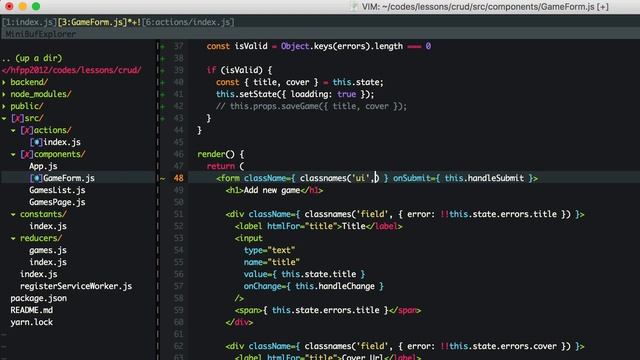Place cursor on 'const isValid' line
This screenshot has width=640, height=360.
pos(318,46)
